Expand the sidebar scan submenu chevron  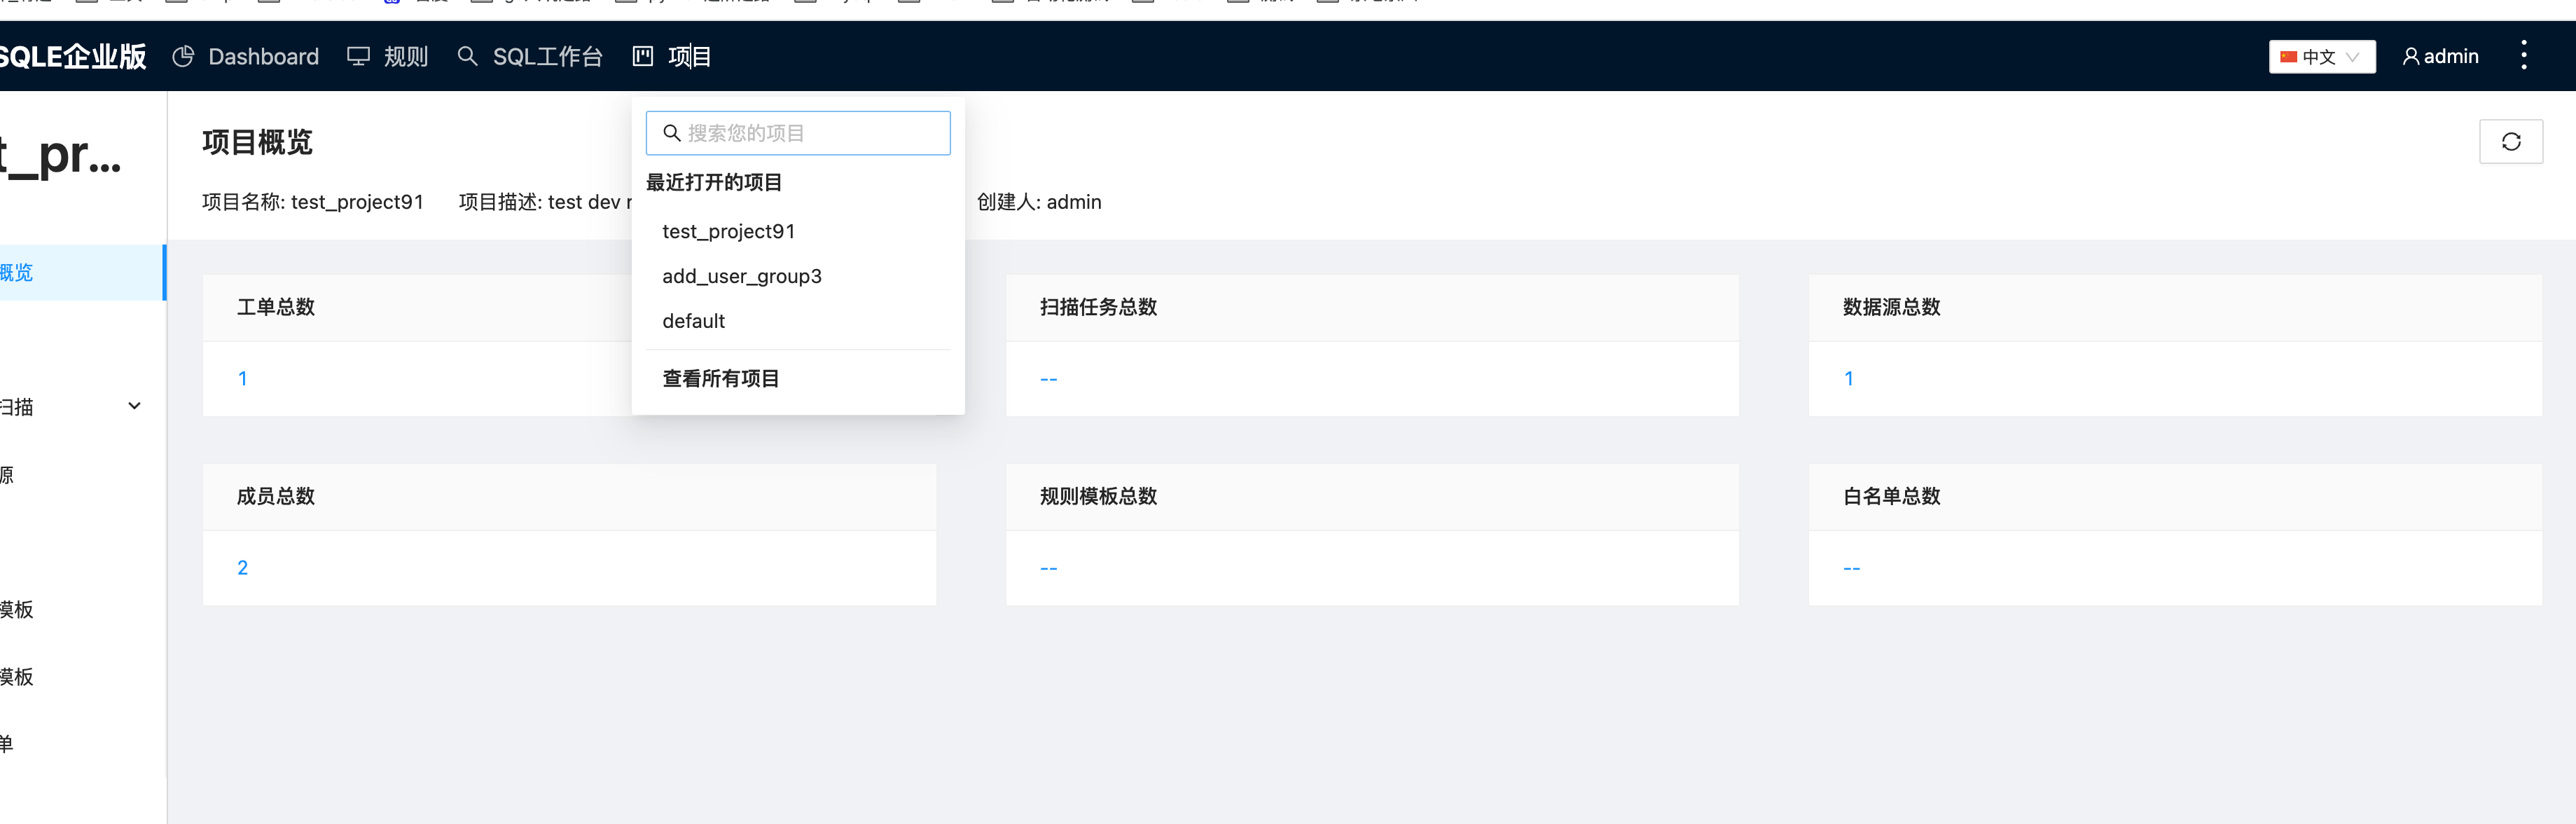coord(134,406)
